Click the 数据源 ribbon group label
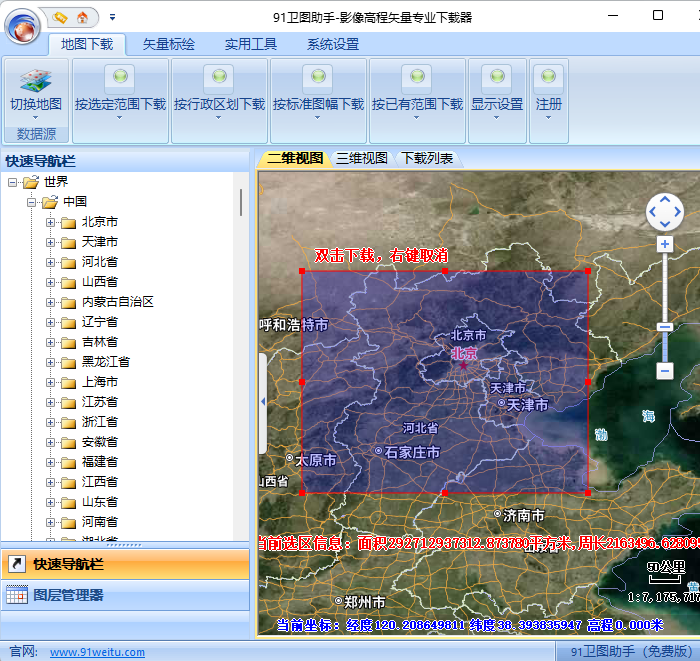 pos(36,133)
